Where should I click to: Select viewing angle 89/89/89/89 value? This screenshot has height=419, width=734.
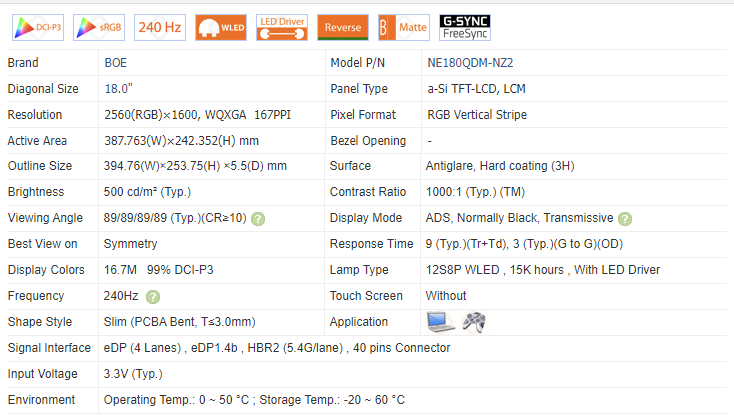(x=175, y=218)
